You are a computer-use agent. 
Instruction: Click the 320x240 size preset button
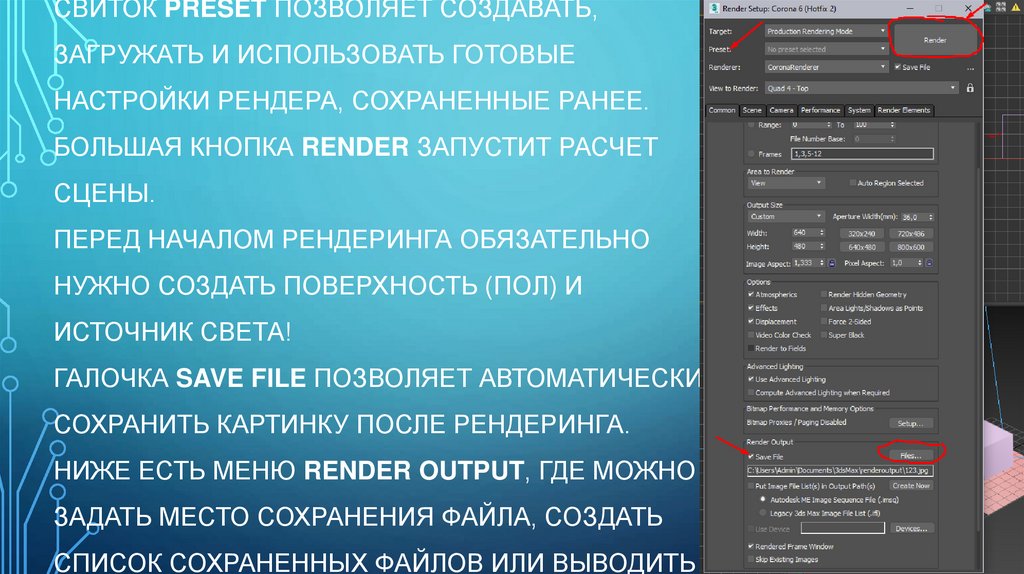tap(861, 234)
